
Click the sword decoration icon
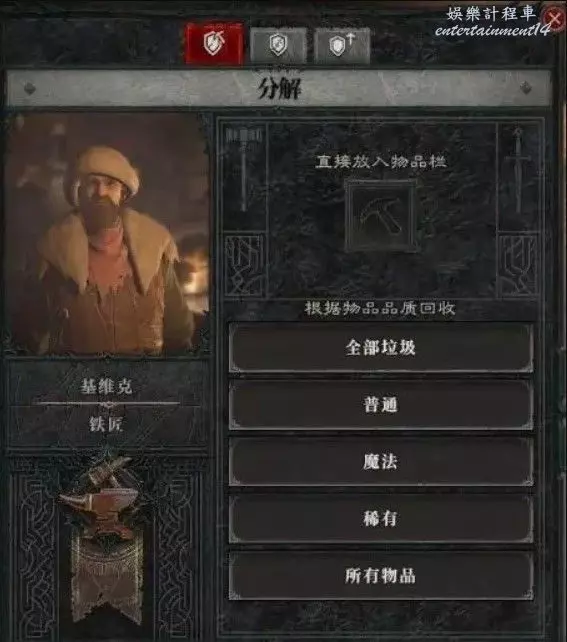click(518, 170)
